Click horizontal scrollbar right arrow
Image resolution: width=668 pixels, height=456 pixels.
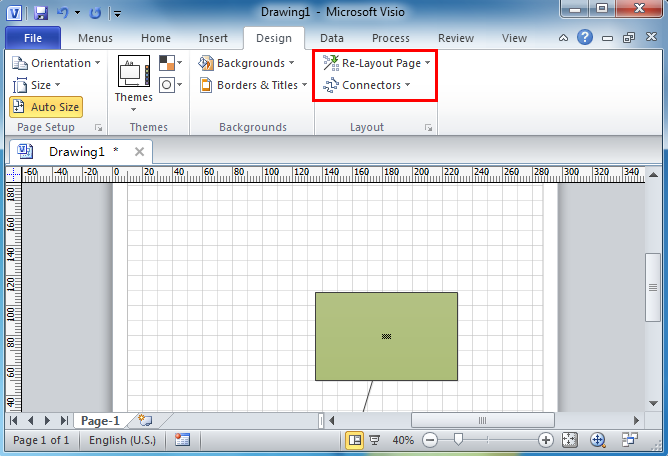tap(636, 421)
